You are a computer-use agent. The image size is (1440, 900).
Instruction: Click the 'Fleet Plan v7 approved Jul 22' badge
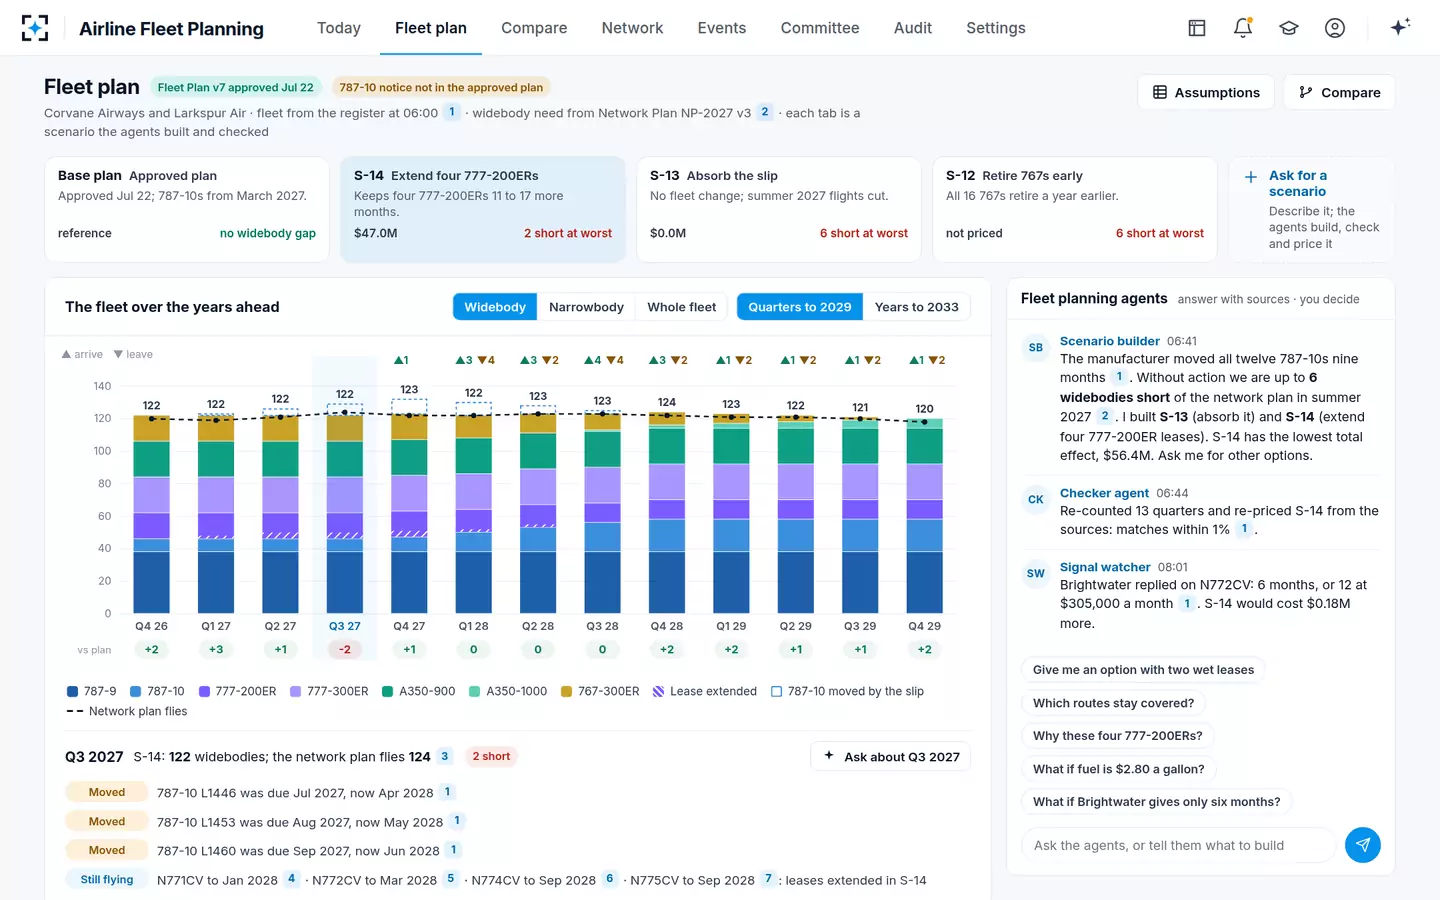[x=236, y=88]
